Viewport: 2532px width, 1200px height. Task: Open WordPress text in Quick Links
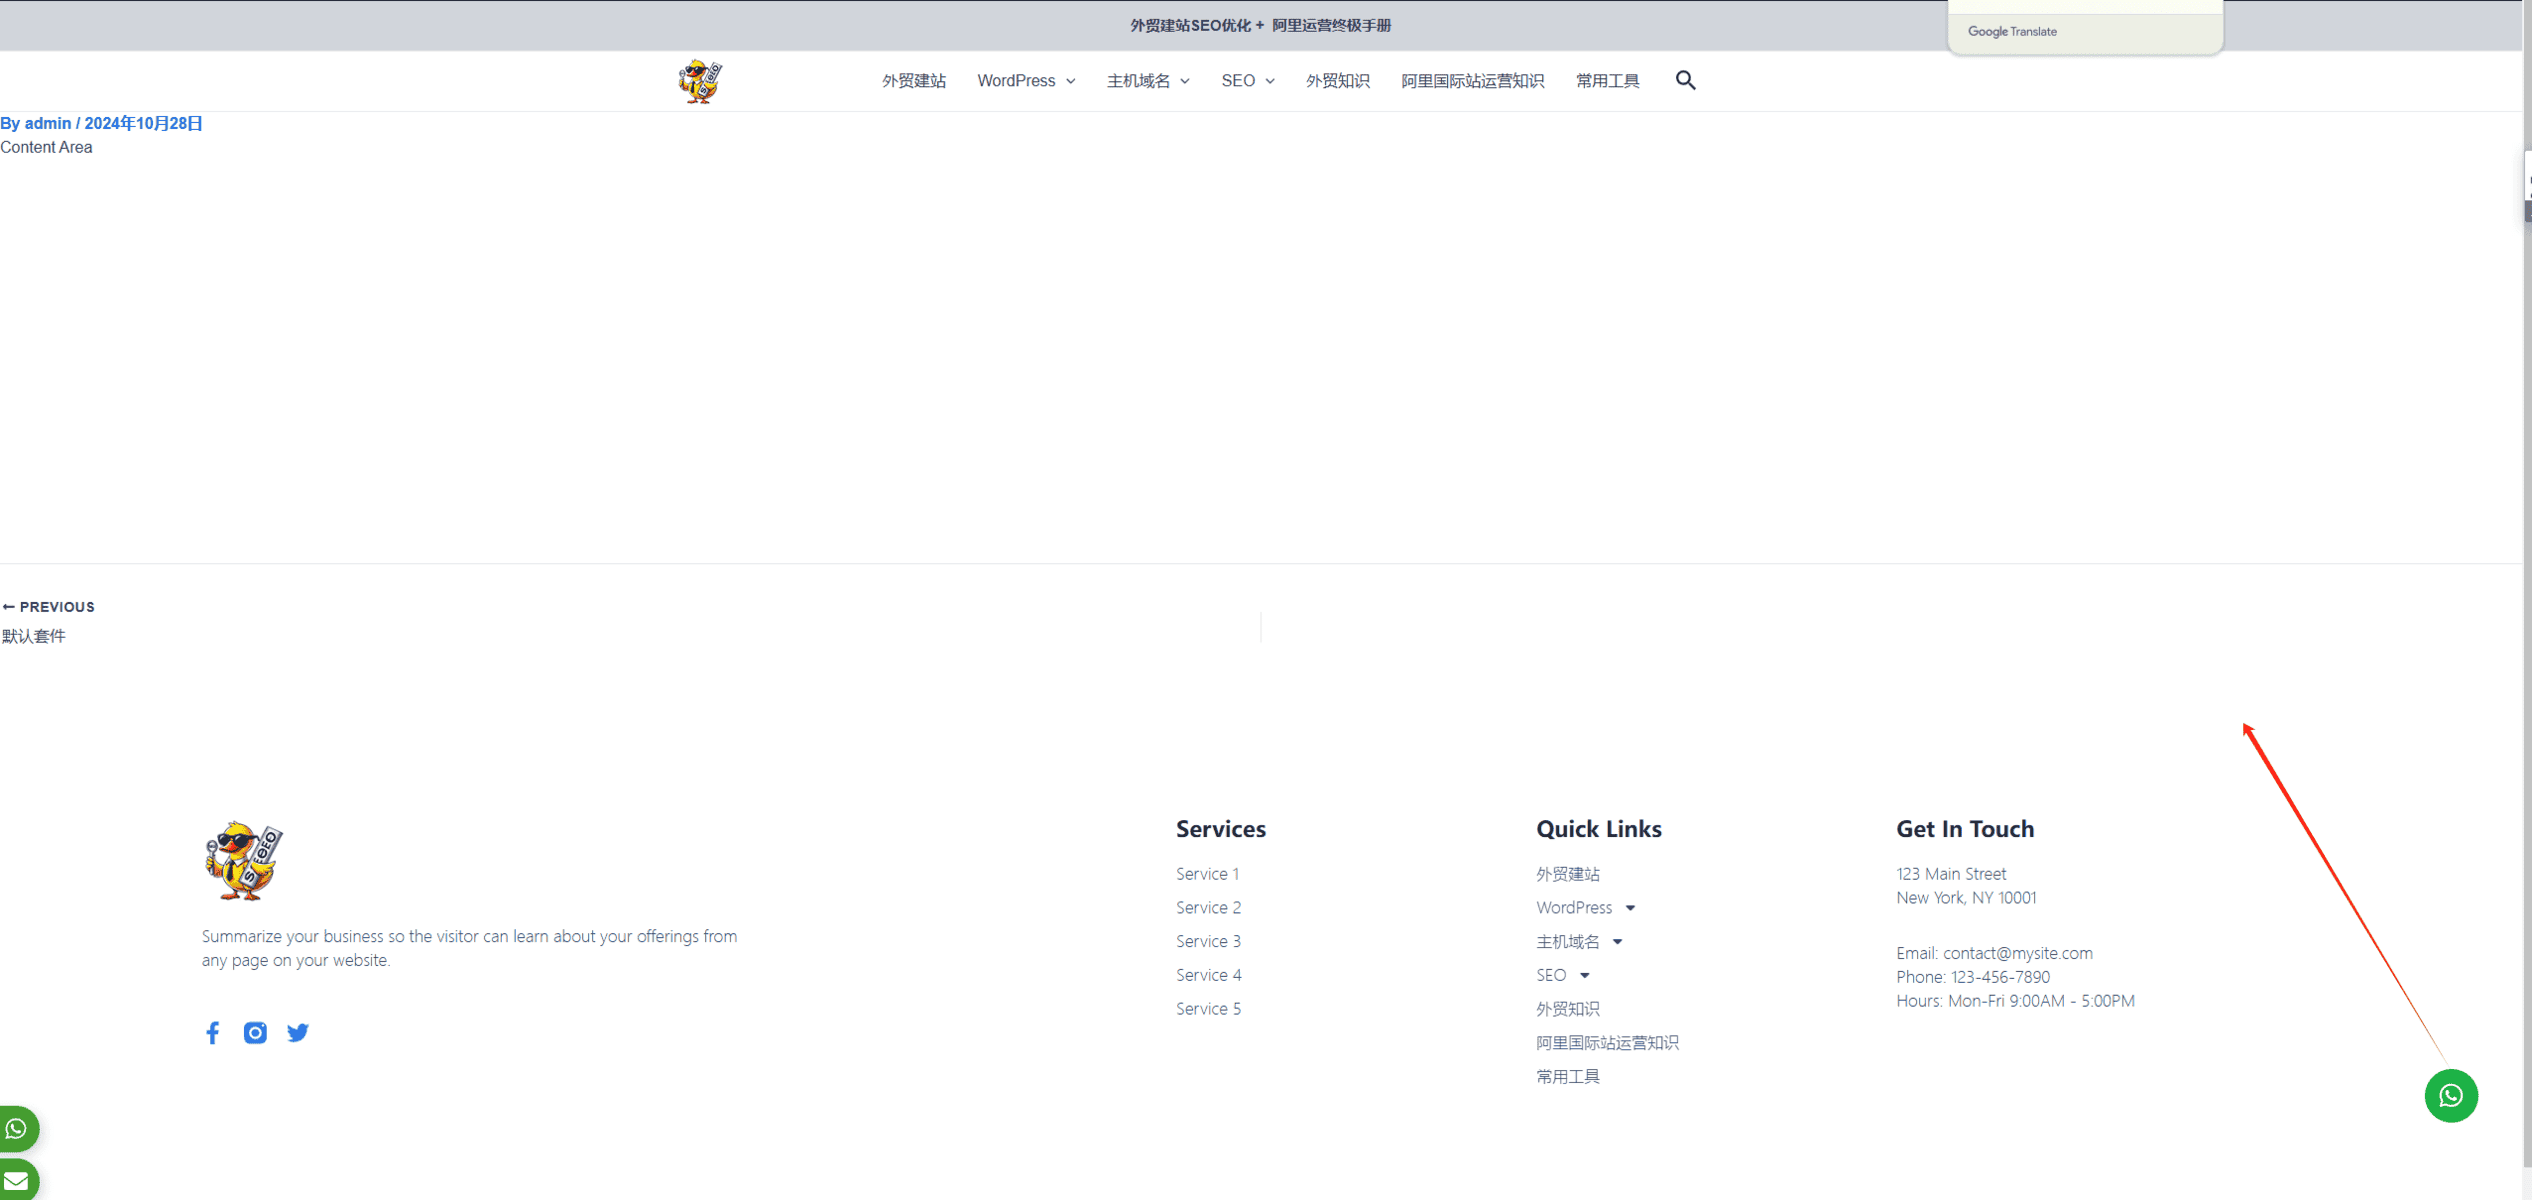click(x=1574, y=908)
